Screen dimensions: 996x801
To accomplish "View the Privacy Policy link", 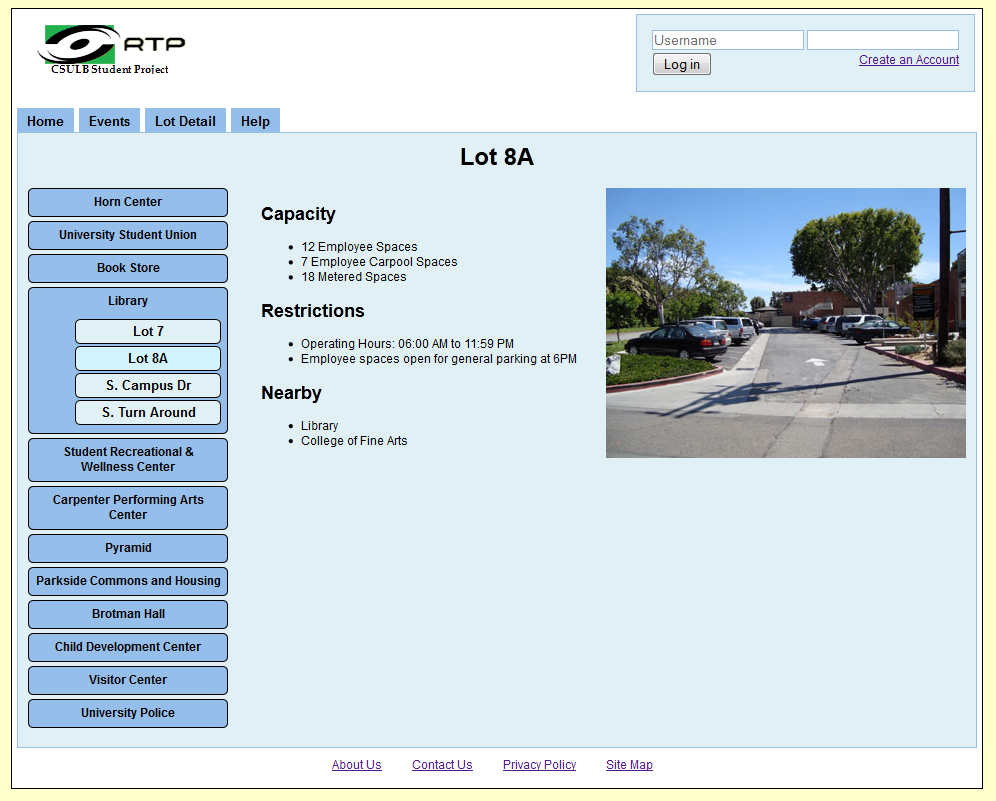I will tap(539, 765).
